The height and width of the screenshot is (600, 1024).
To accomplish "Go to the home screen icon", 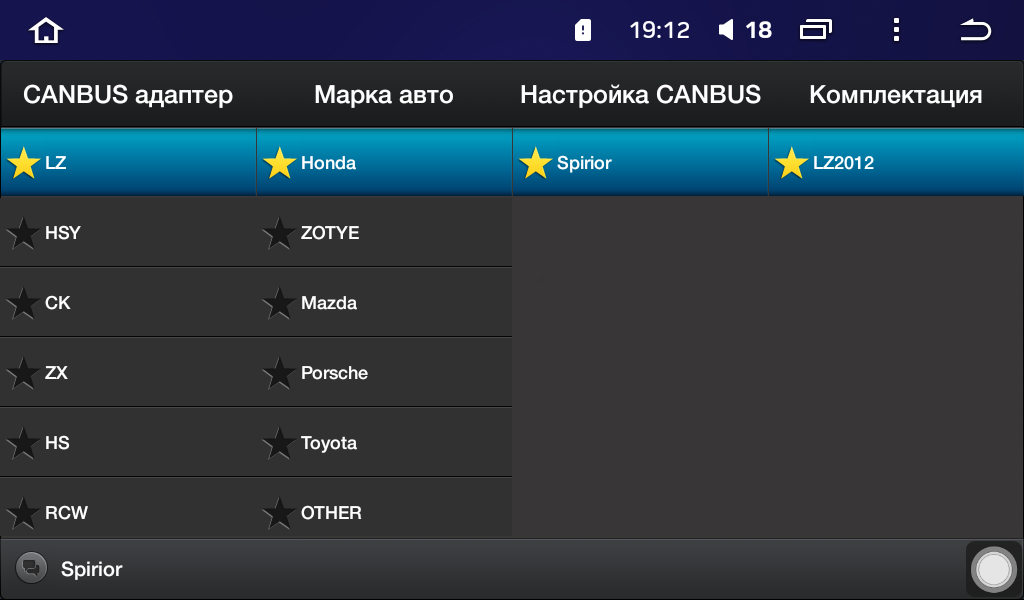I will [46, 30].
